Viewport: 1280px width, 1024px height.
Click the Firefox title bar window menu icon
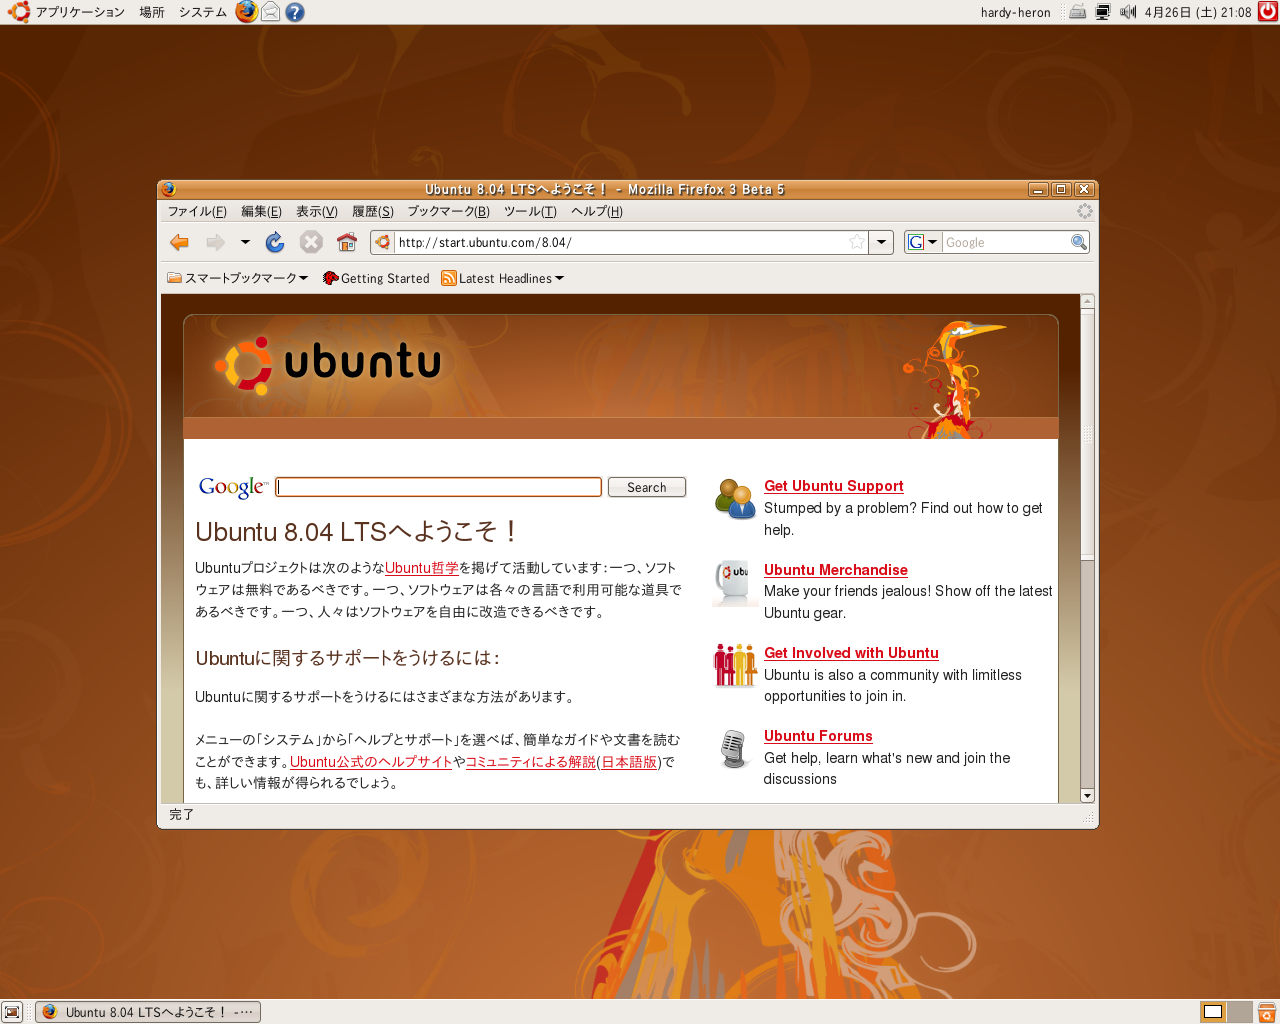[x=168, y=189]
